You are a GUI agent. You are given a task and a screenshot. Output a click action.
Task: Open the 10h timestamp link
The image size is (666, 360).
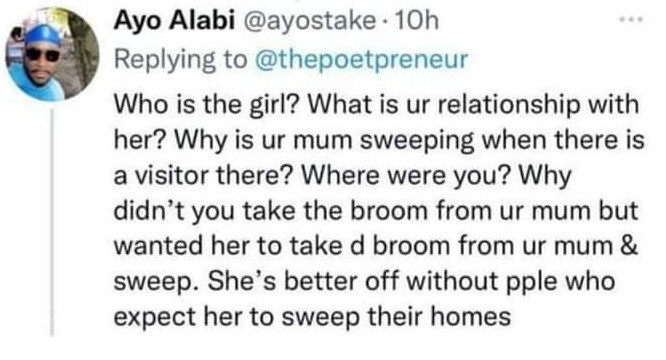click(416, 20)
